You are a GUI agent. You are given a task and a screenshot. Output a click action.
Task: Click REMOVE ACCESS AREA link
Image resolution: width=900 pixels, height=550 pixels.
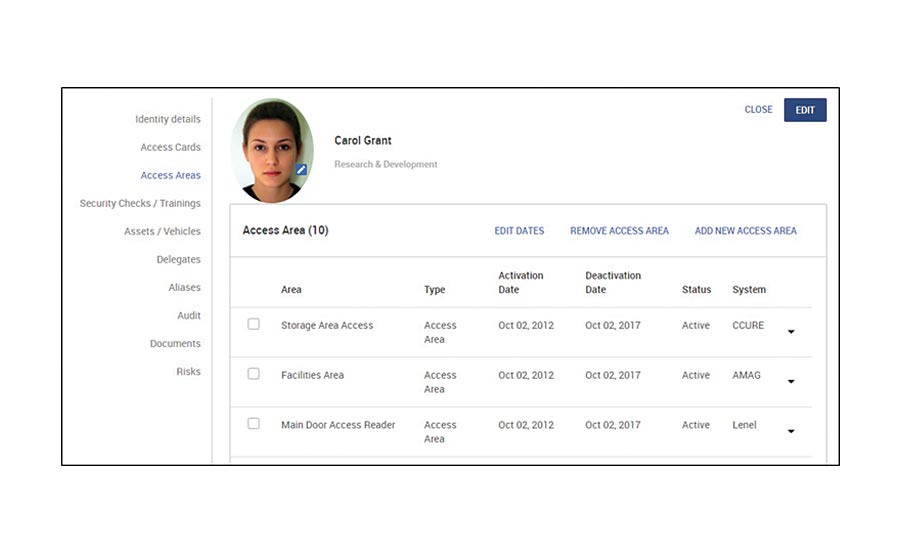pyautogui.click(x=619, y=231)
